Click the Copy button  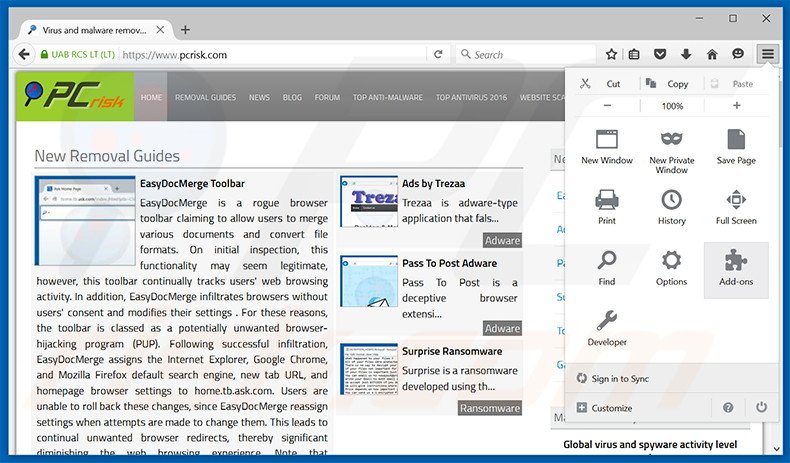667,84
